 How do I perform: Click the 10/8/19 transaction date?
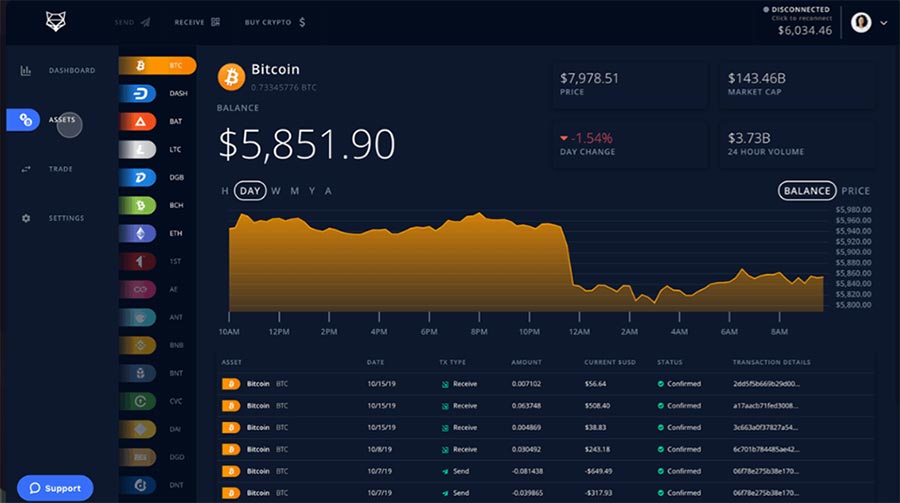click(379, 449)
